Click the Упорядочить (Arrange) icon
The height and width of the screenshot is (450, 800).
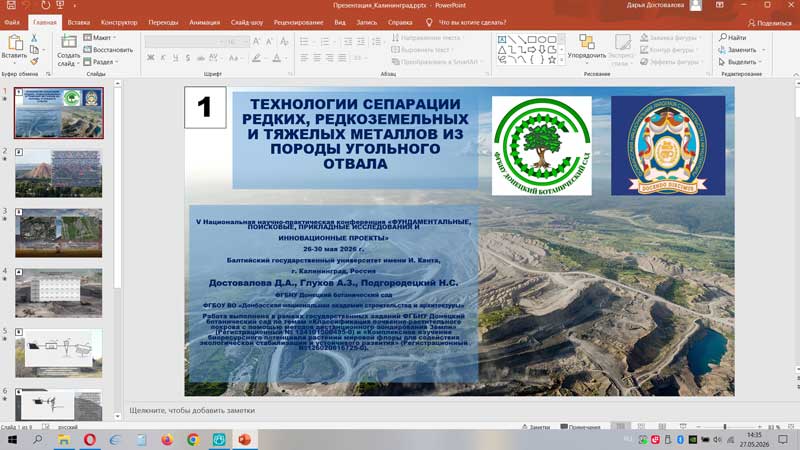[587, 42]
